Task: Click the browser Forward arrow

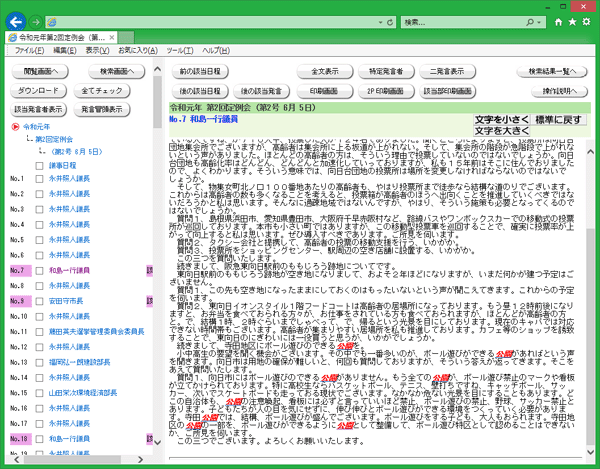Action: [x=36, y=22]
